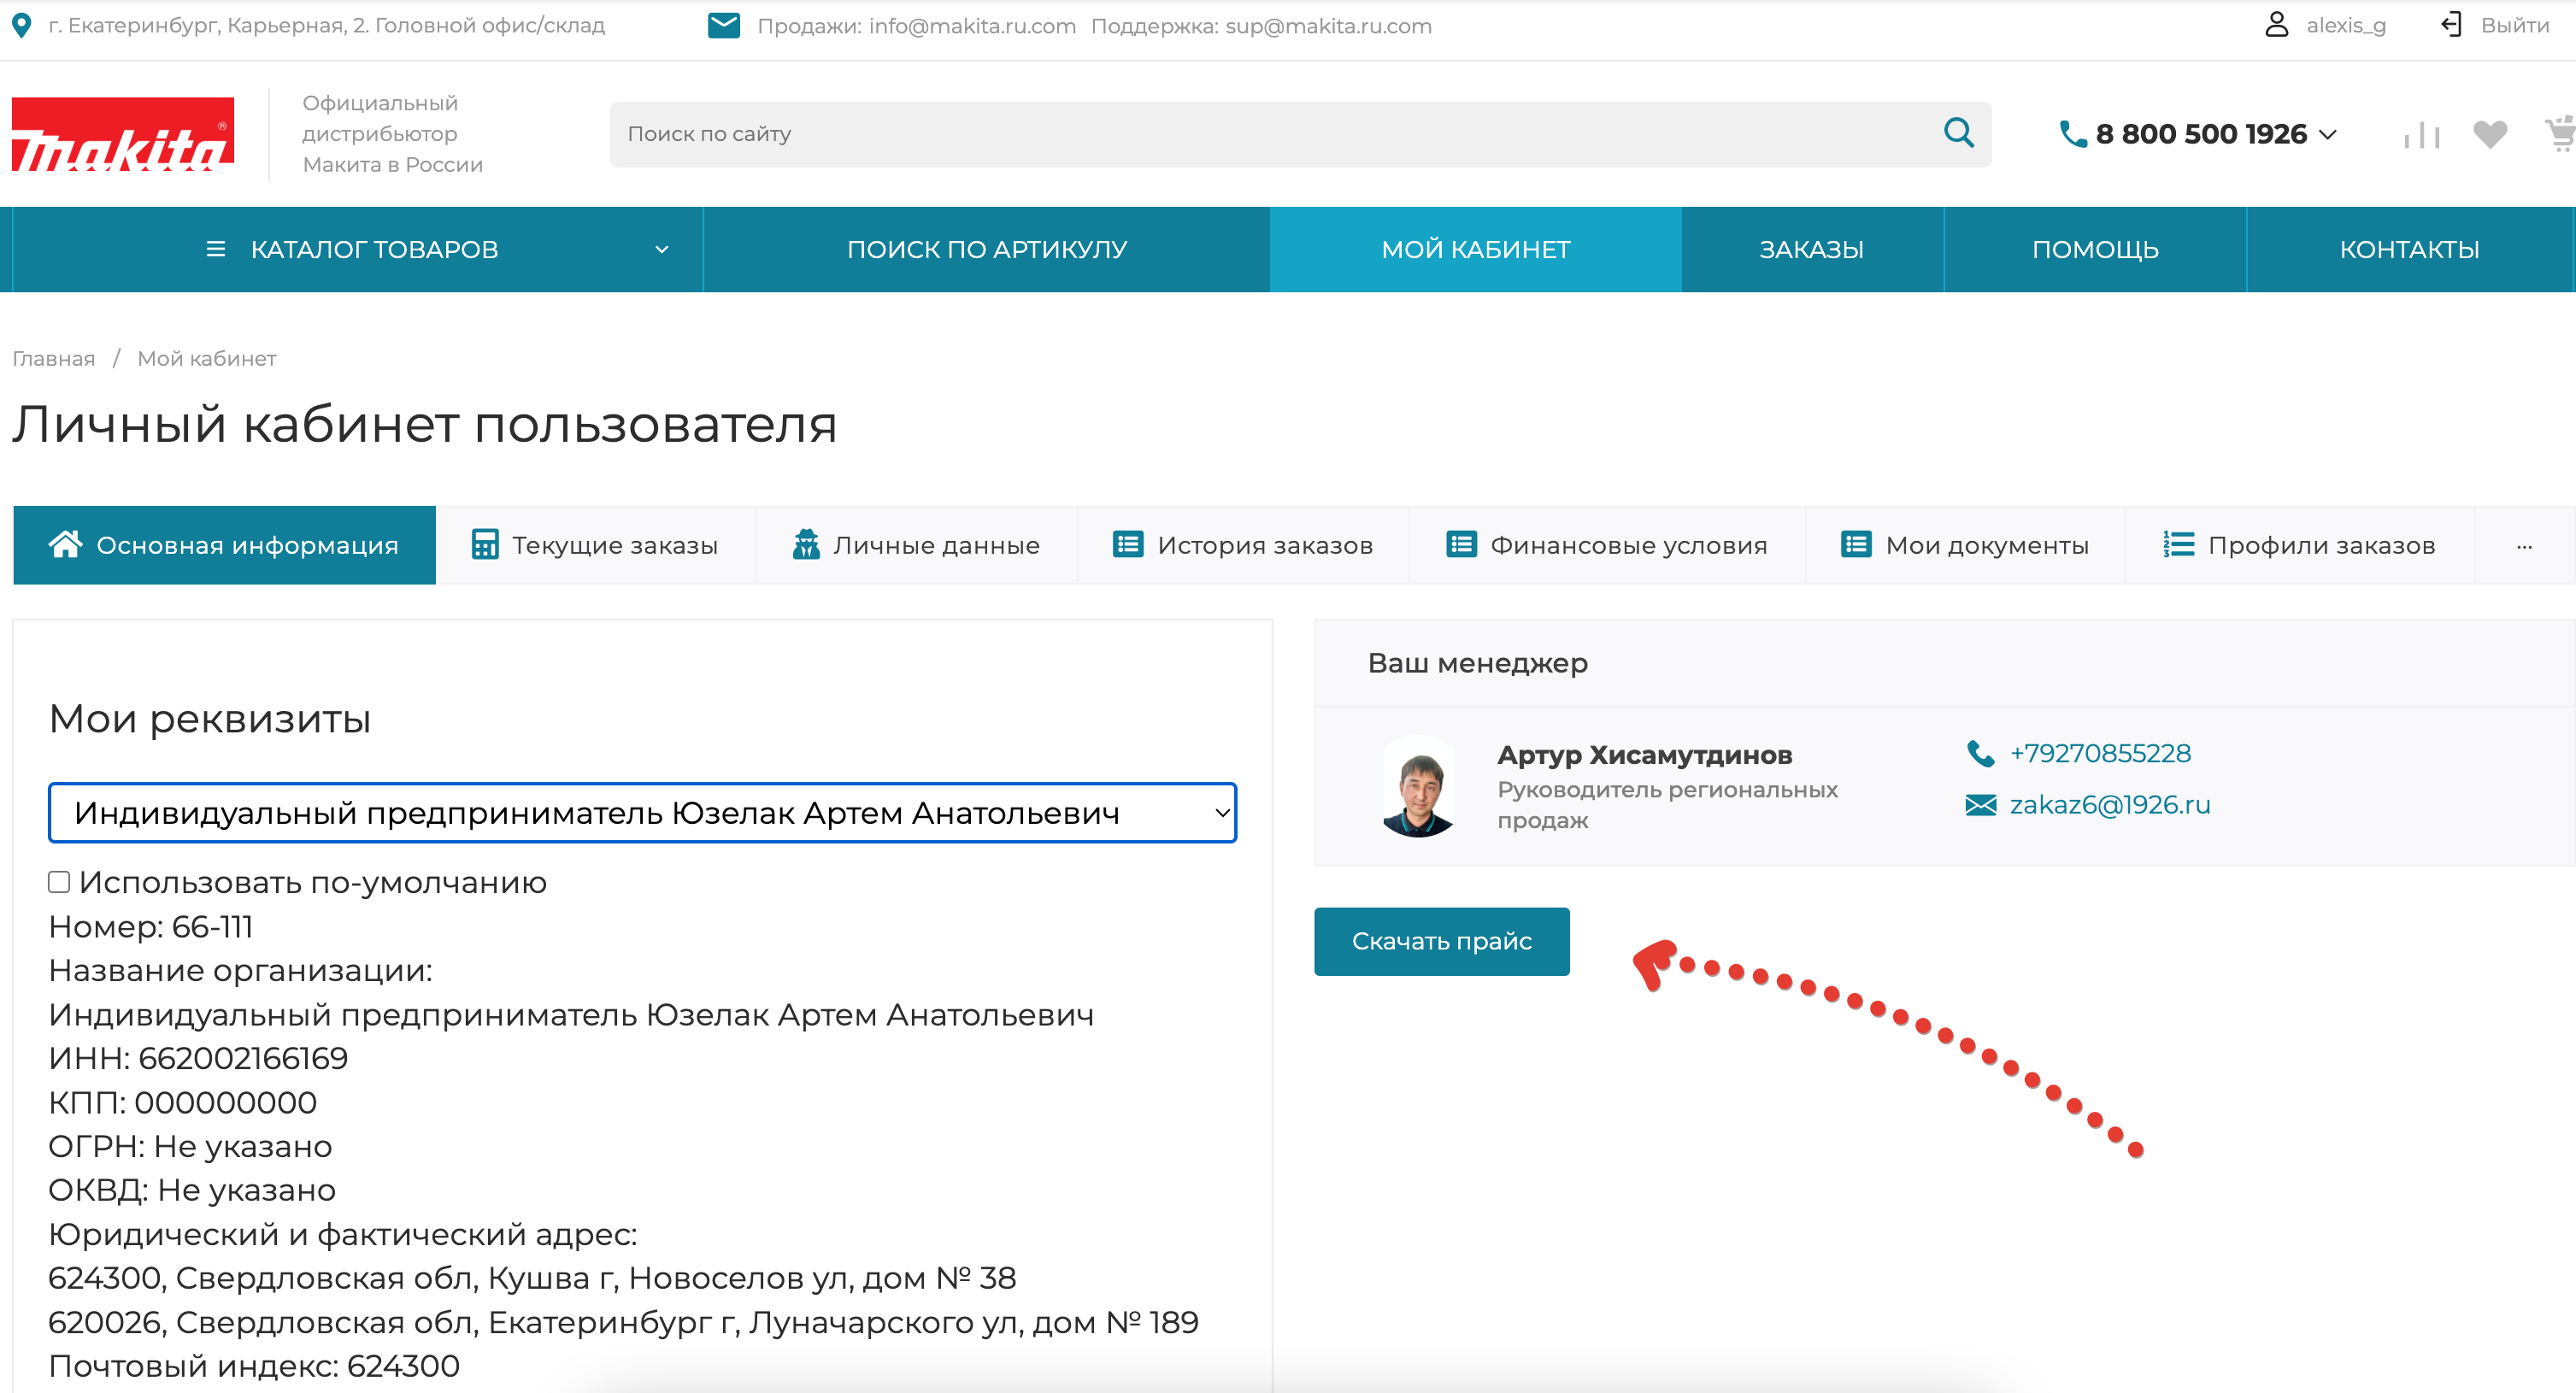The image size is (2576, 1393).
Task: Expand the phone number 8 800 dropdown
Action: tap(2328, 134)
